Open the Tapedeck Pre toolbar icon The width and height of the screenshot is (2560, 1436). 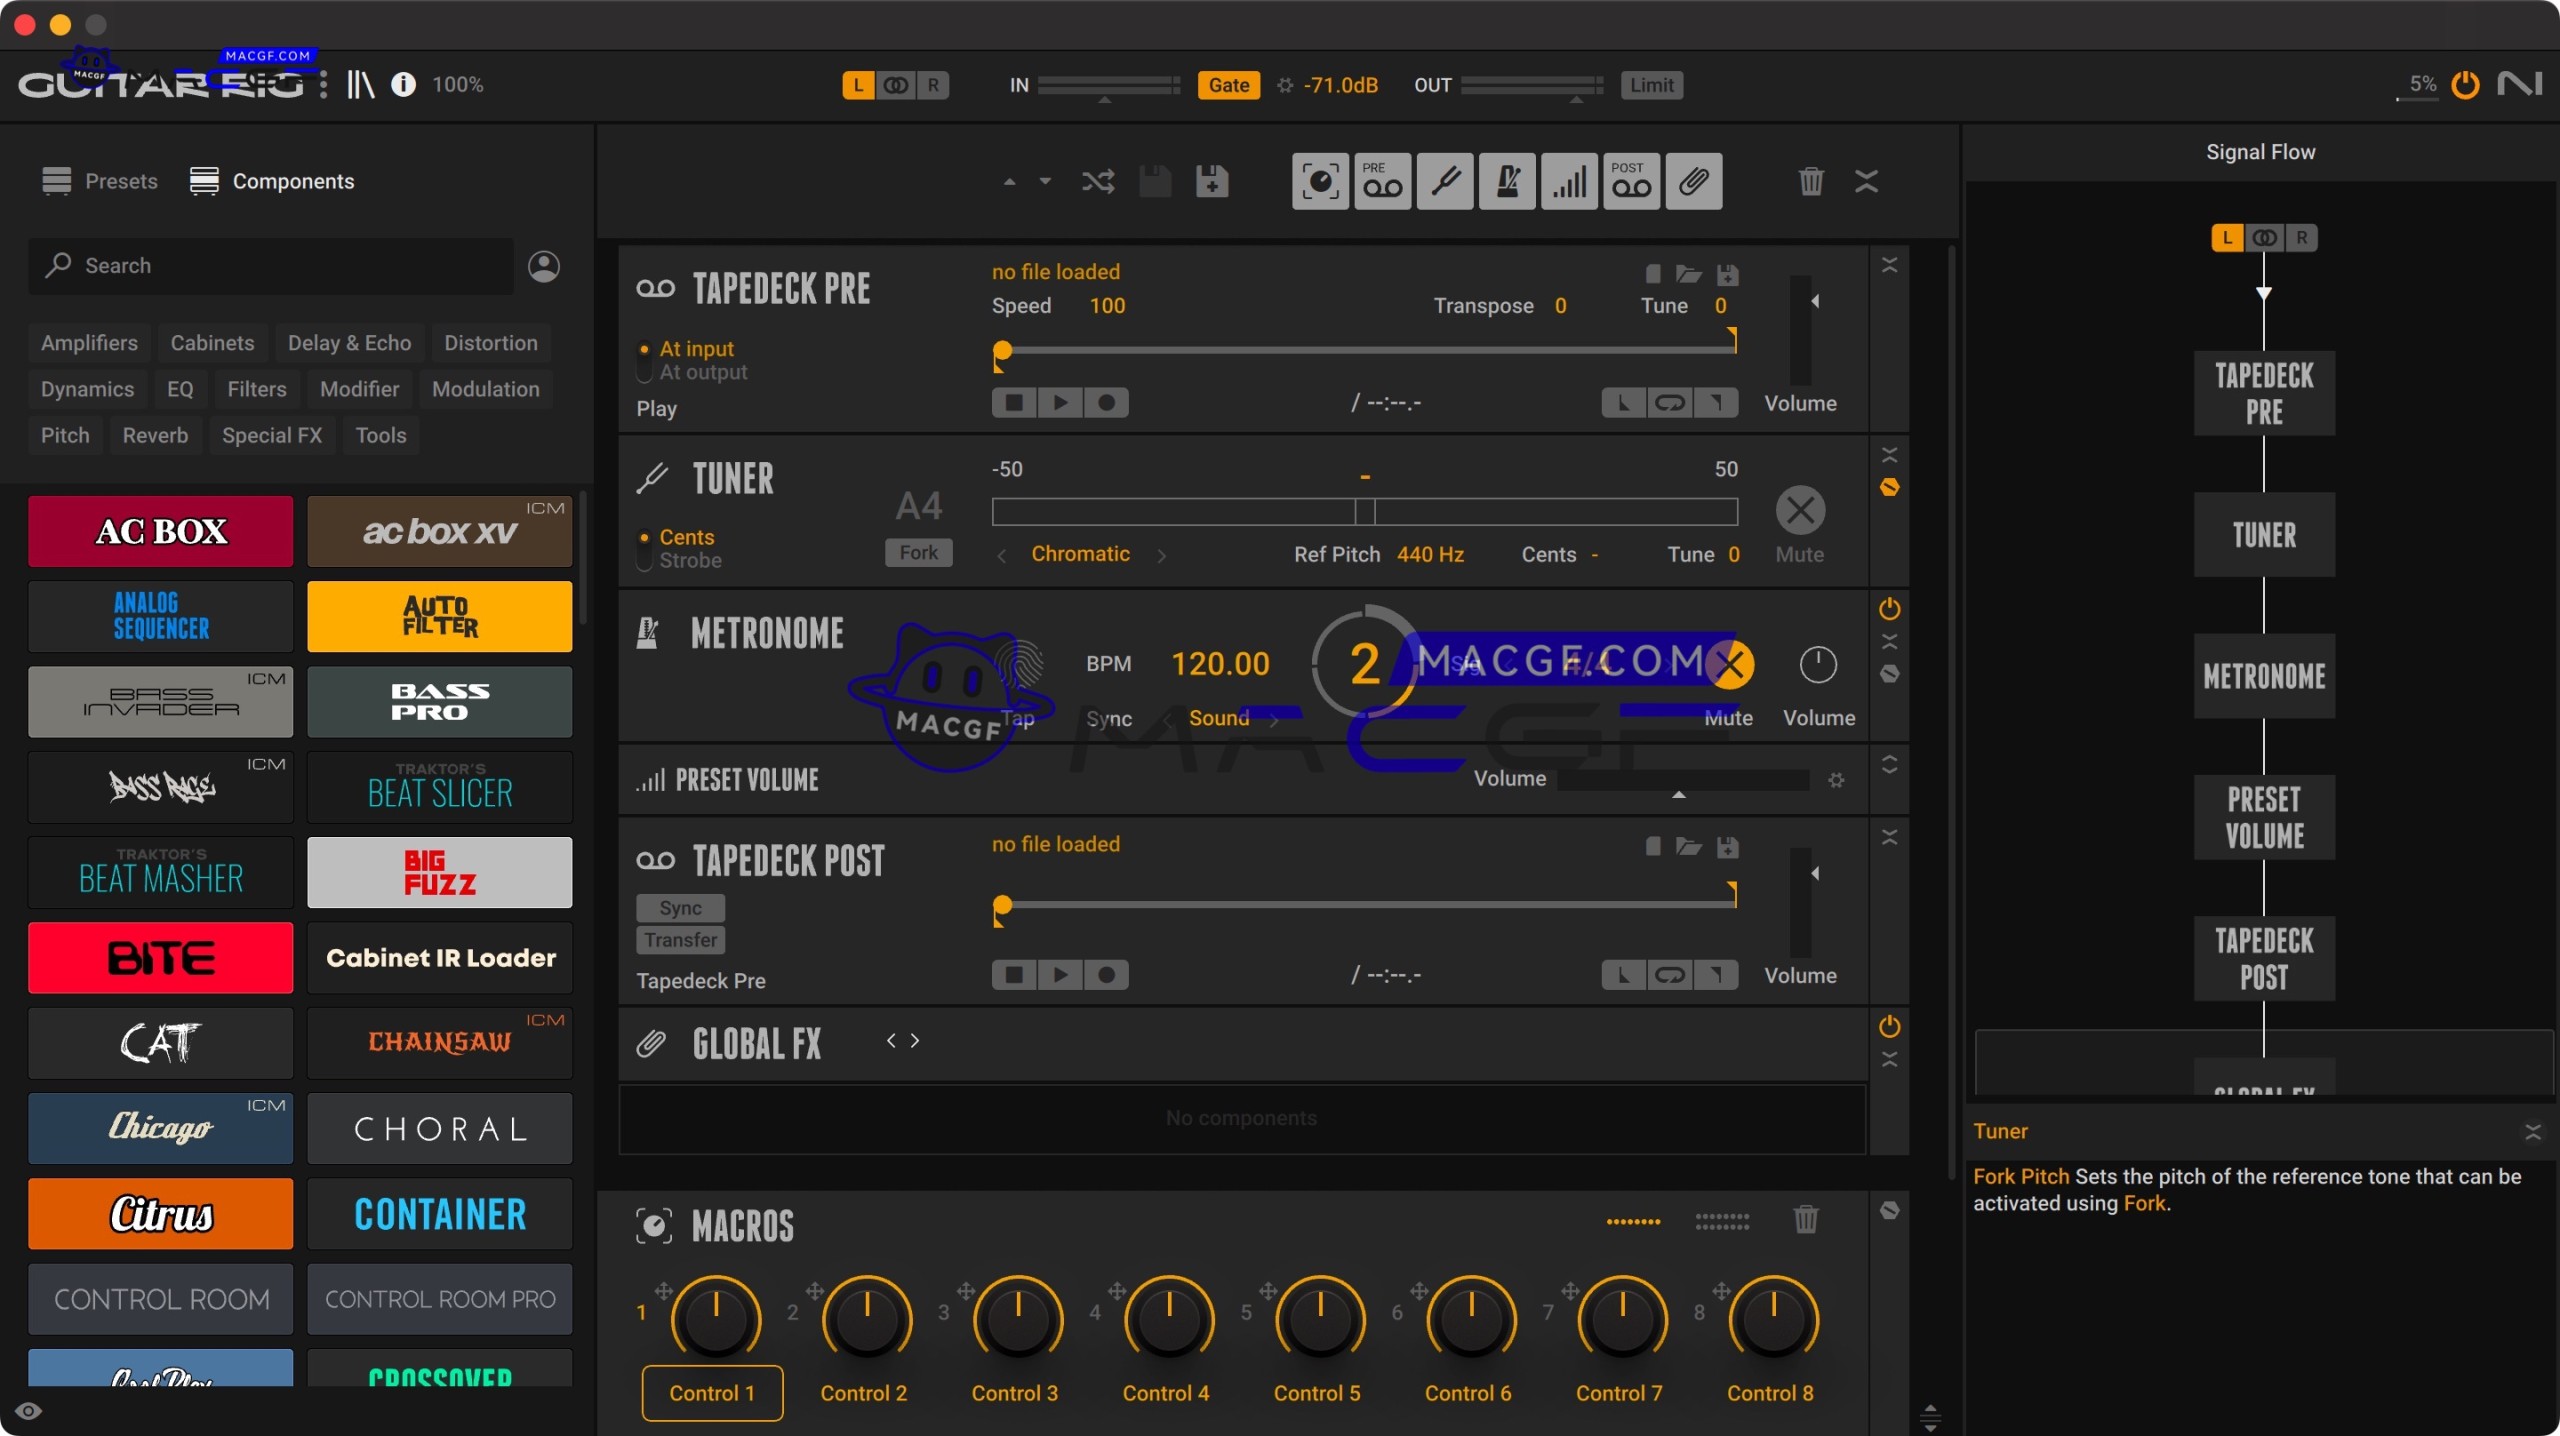(x=1381, y=181)
